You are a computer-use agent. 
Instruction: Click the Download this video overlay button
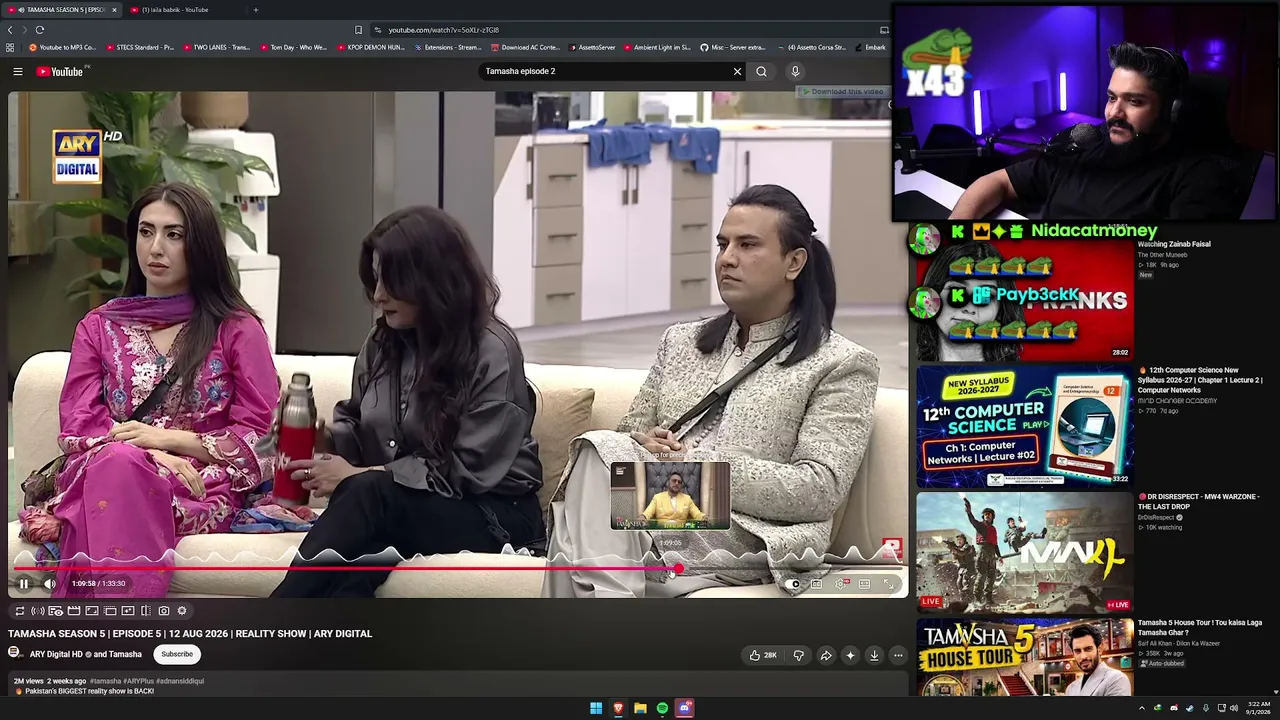pos(841,92)
